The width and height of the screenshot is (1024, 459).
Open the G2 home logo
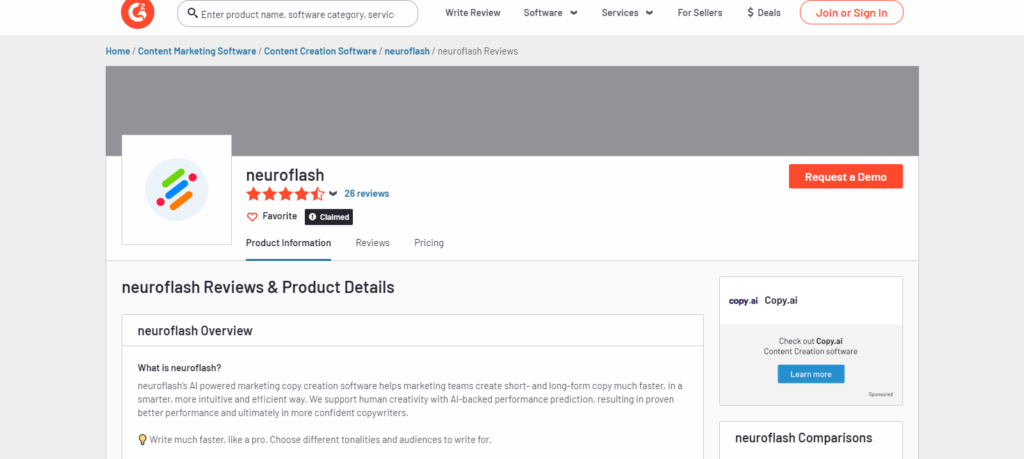pyautogui.click(x=138, y=12)
